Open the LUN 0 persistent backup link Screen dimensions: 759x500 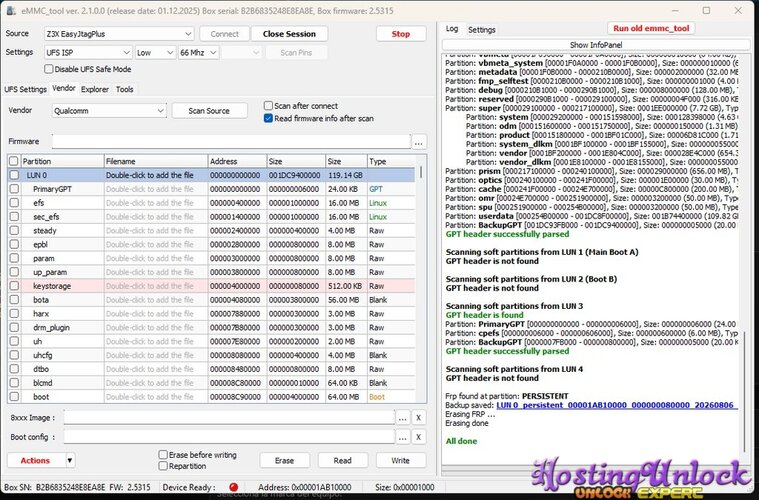pyautogui.click(x=617, y=405)
